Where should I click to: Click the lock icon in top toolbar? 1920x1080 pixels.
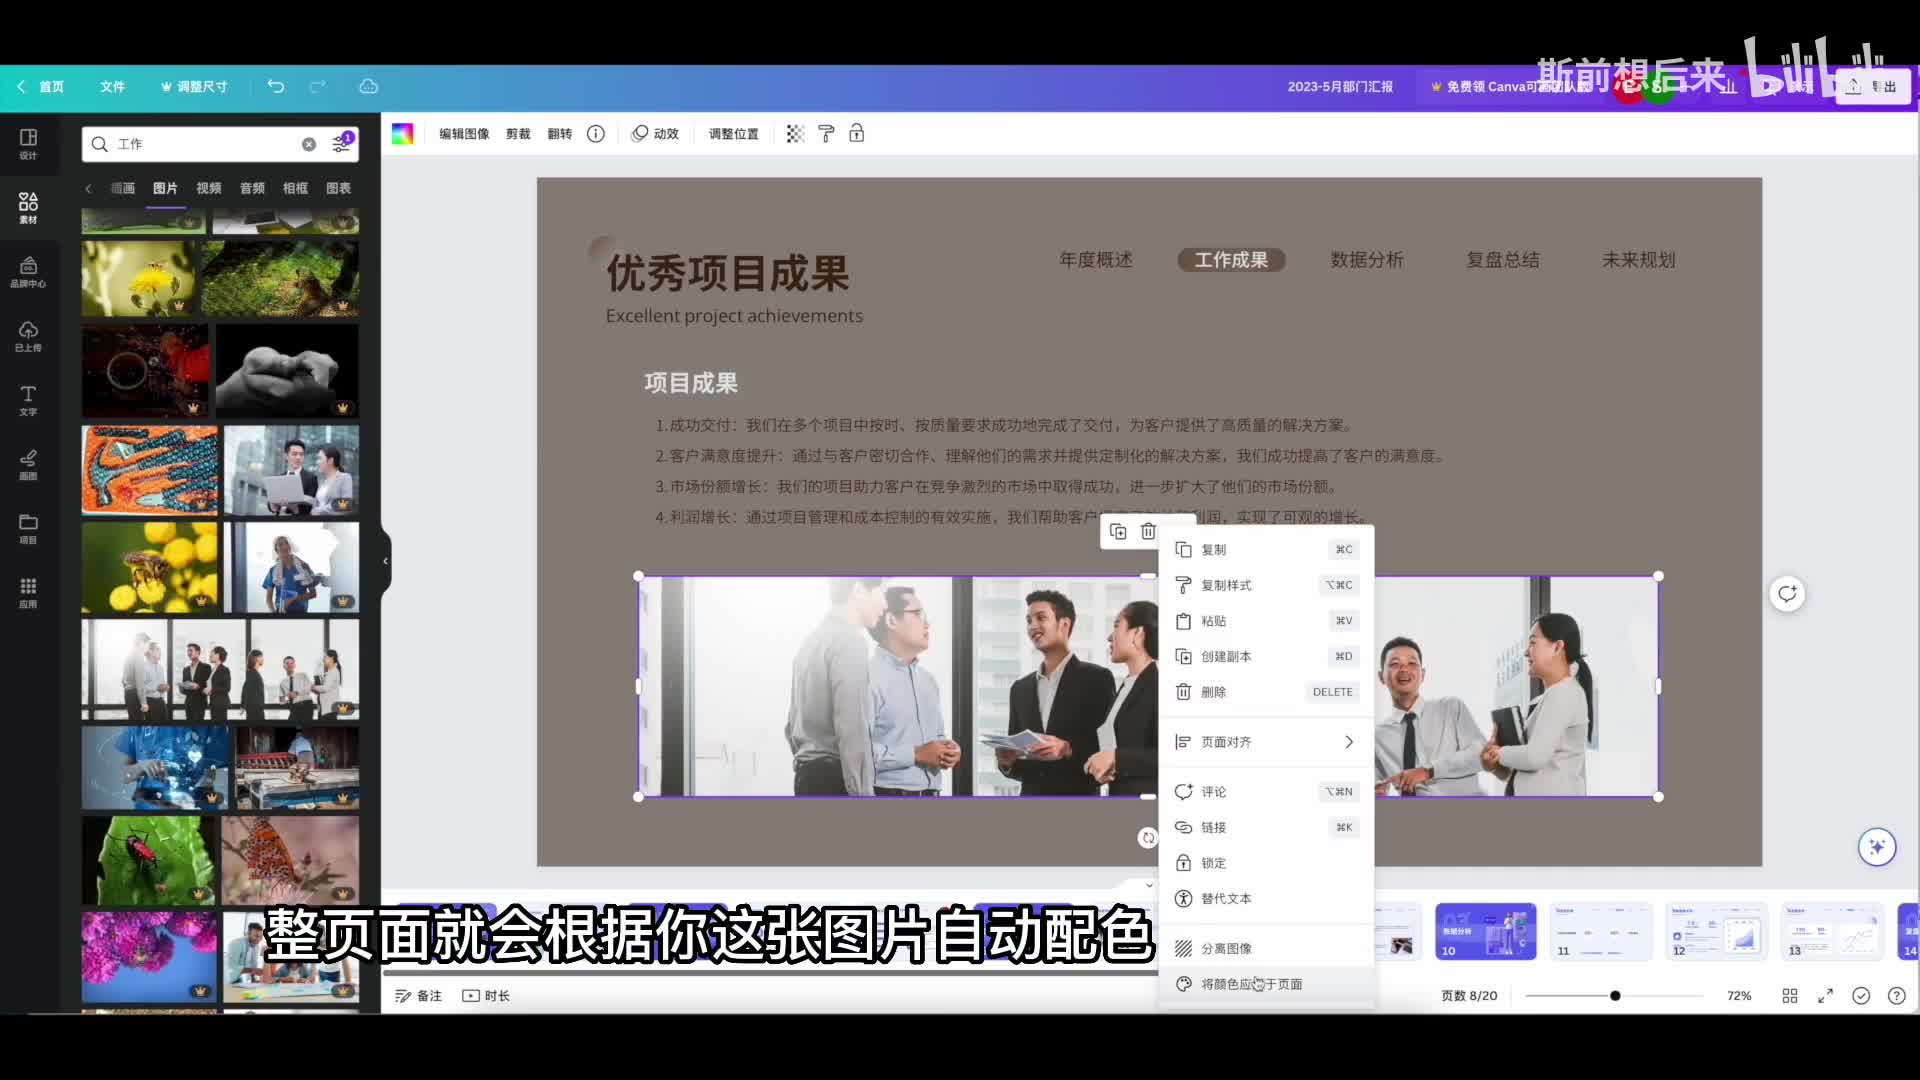(x=857, y=134)
